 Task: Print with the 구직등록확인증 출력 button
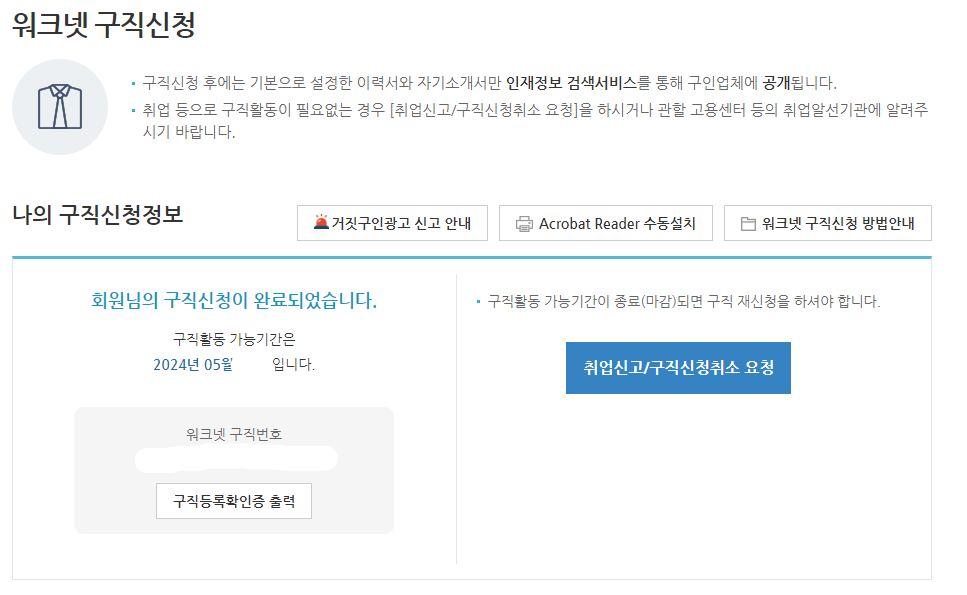pos(235,502)
